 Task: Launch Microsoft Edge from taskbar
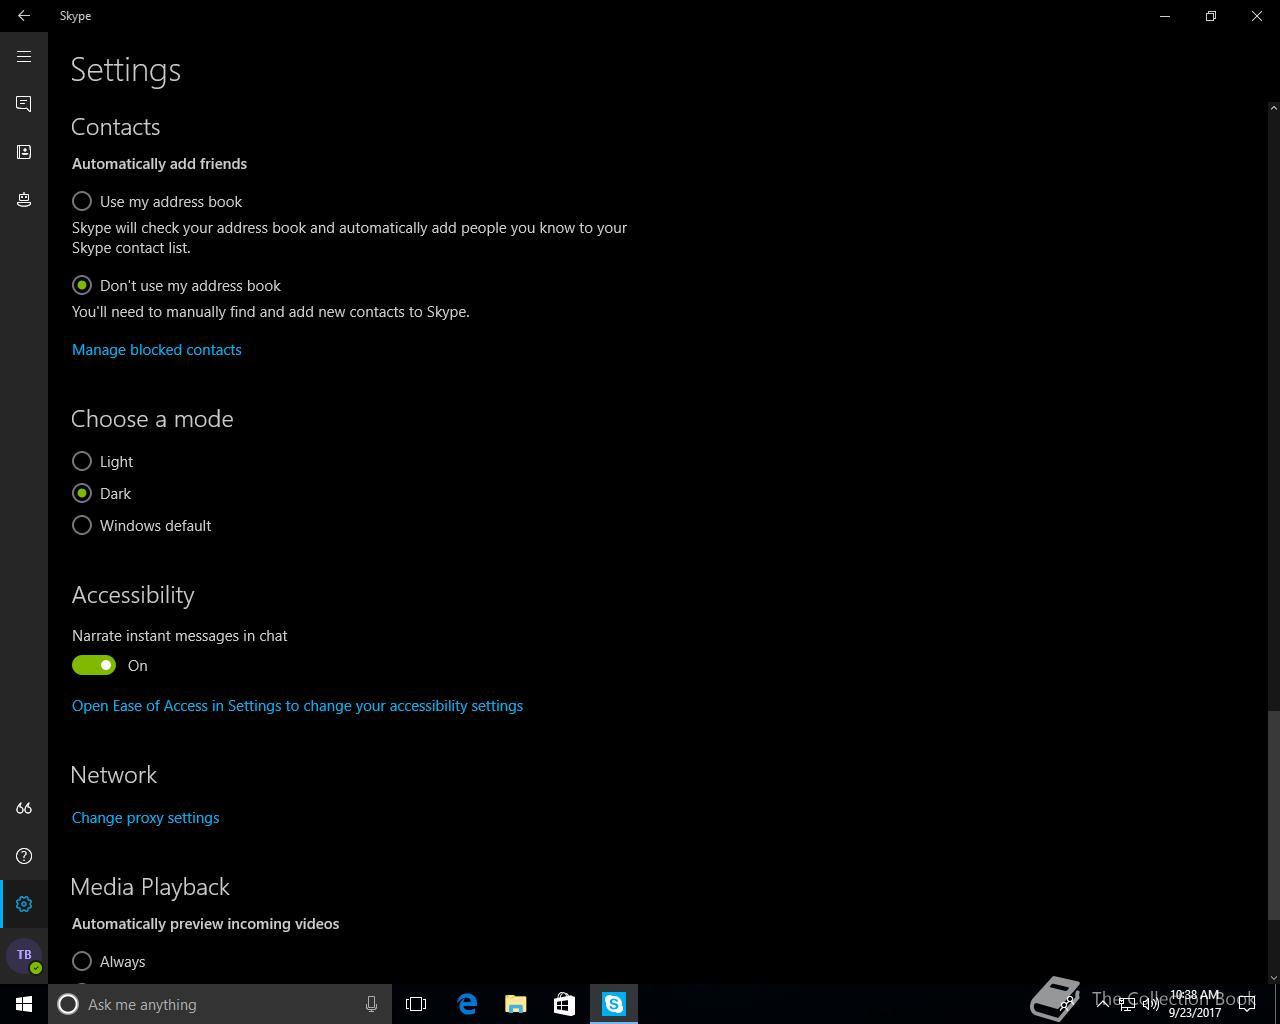(x=467, y=1004)
